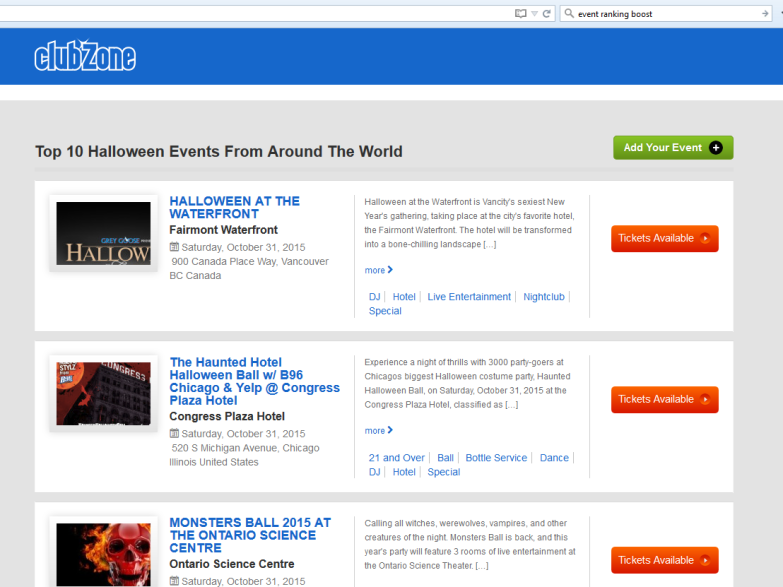
Task: Click Tickets Available for Waterfront event
Action: click(x=665, y=238)
